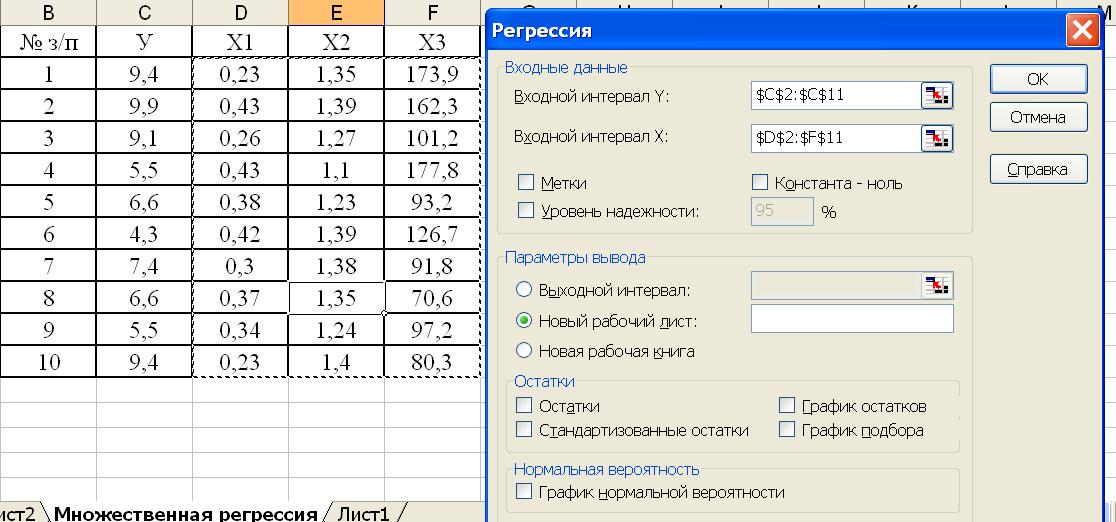Select cell with value 0,38

240,202
